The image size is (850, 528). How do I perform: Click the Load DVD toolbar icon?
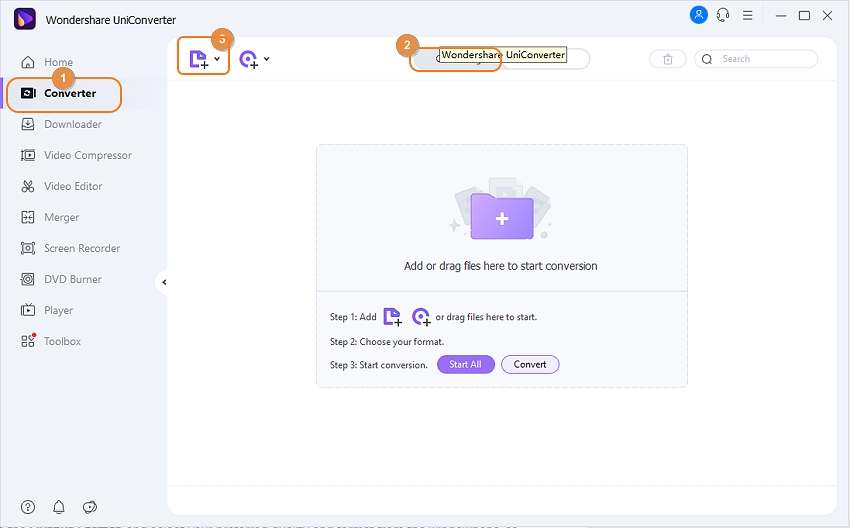coord(249,59)
